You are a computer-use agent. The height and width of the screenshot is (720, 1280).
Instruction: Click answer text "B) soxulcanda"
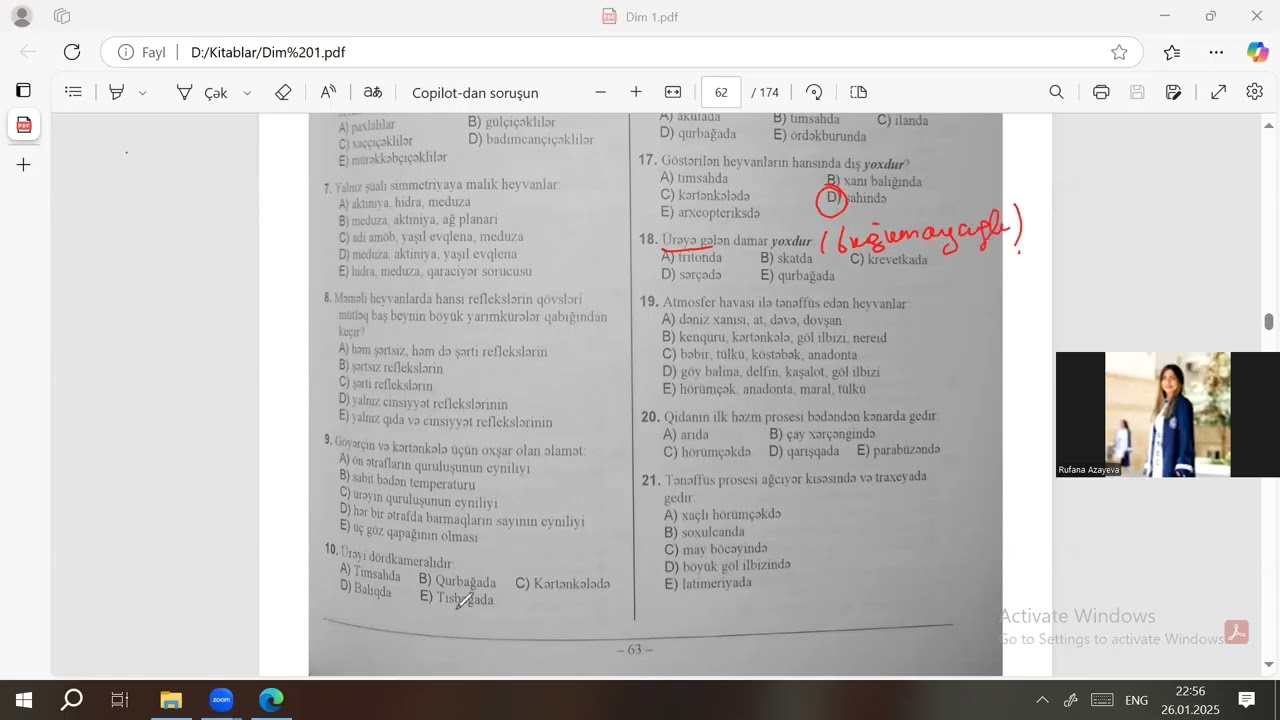point(705,531)
